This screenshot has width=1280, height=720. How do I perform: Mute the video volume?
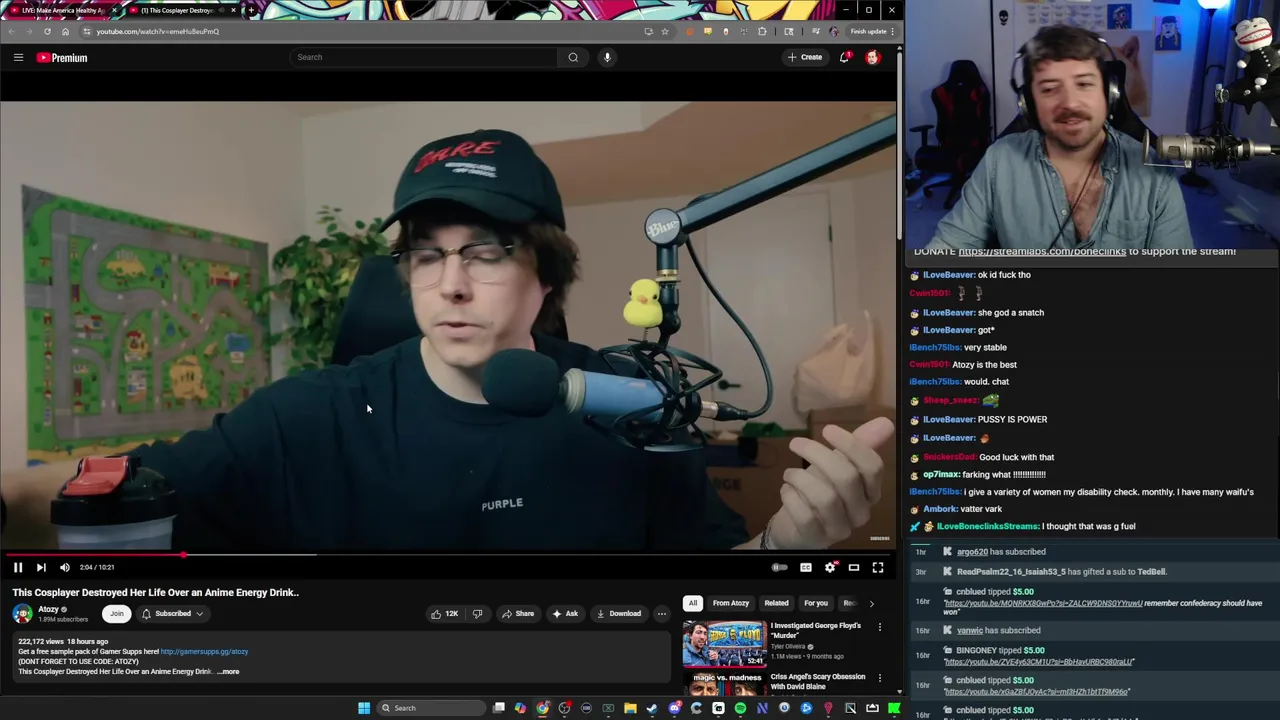point(65,567)
